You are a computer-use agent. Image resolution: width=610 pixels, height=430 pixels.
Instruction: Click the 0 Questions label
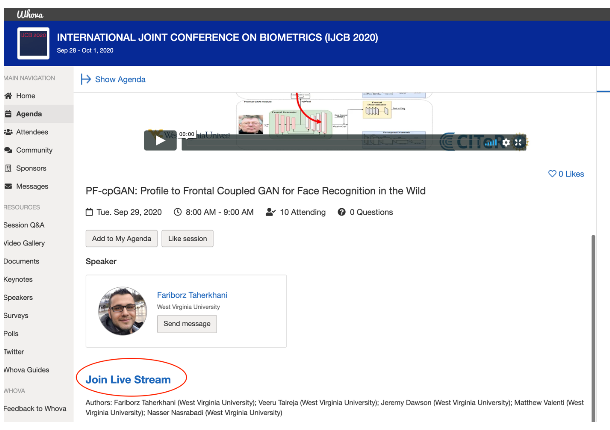pos(371,212)
